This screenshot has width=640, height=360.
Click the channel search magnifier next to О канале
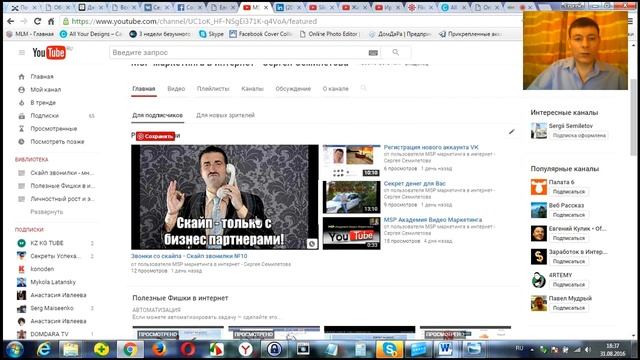click(363, 88)
